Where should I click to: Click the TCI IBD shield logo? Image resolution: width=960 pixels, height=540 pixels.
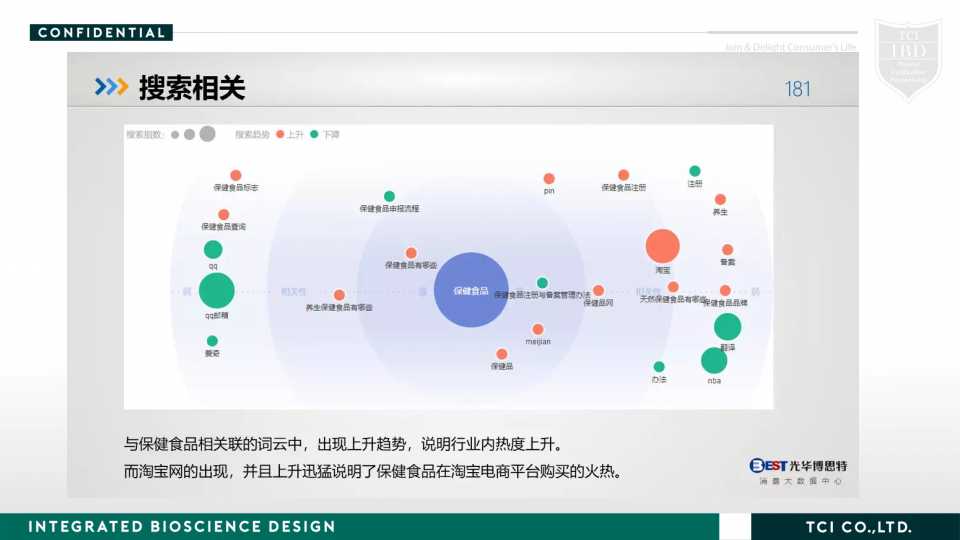point(907,58)
